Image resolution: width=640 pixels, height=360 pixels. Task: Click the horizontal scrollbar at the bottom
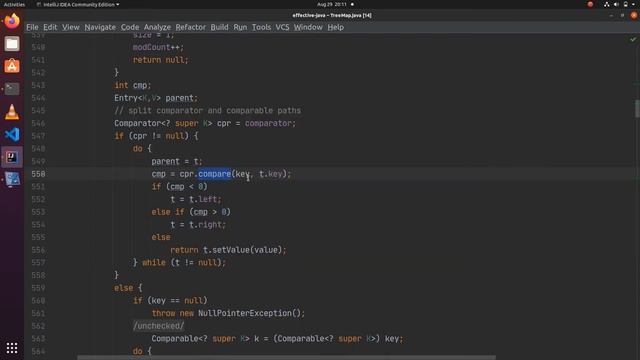(287, 358)
